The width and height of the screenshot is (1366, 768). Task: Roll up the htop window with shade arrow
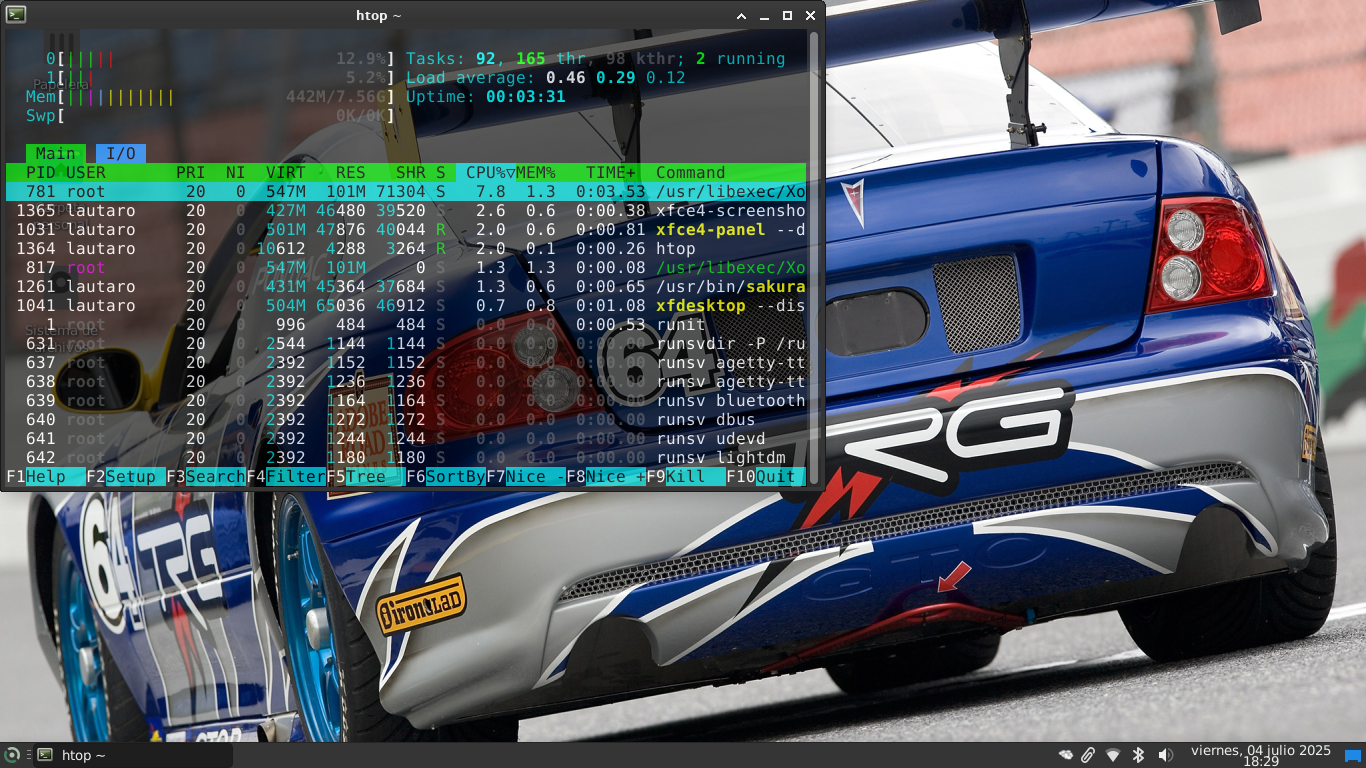click(x=742, y=15)
